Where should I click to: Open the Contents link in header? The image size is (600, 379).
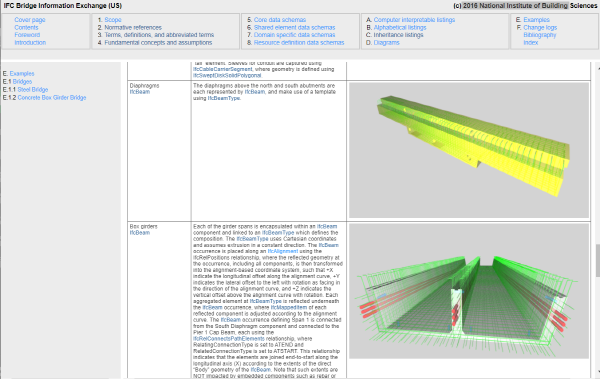[x=26, y=27]
